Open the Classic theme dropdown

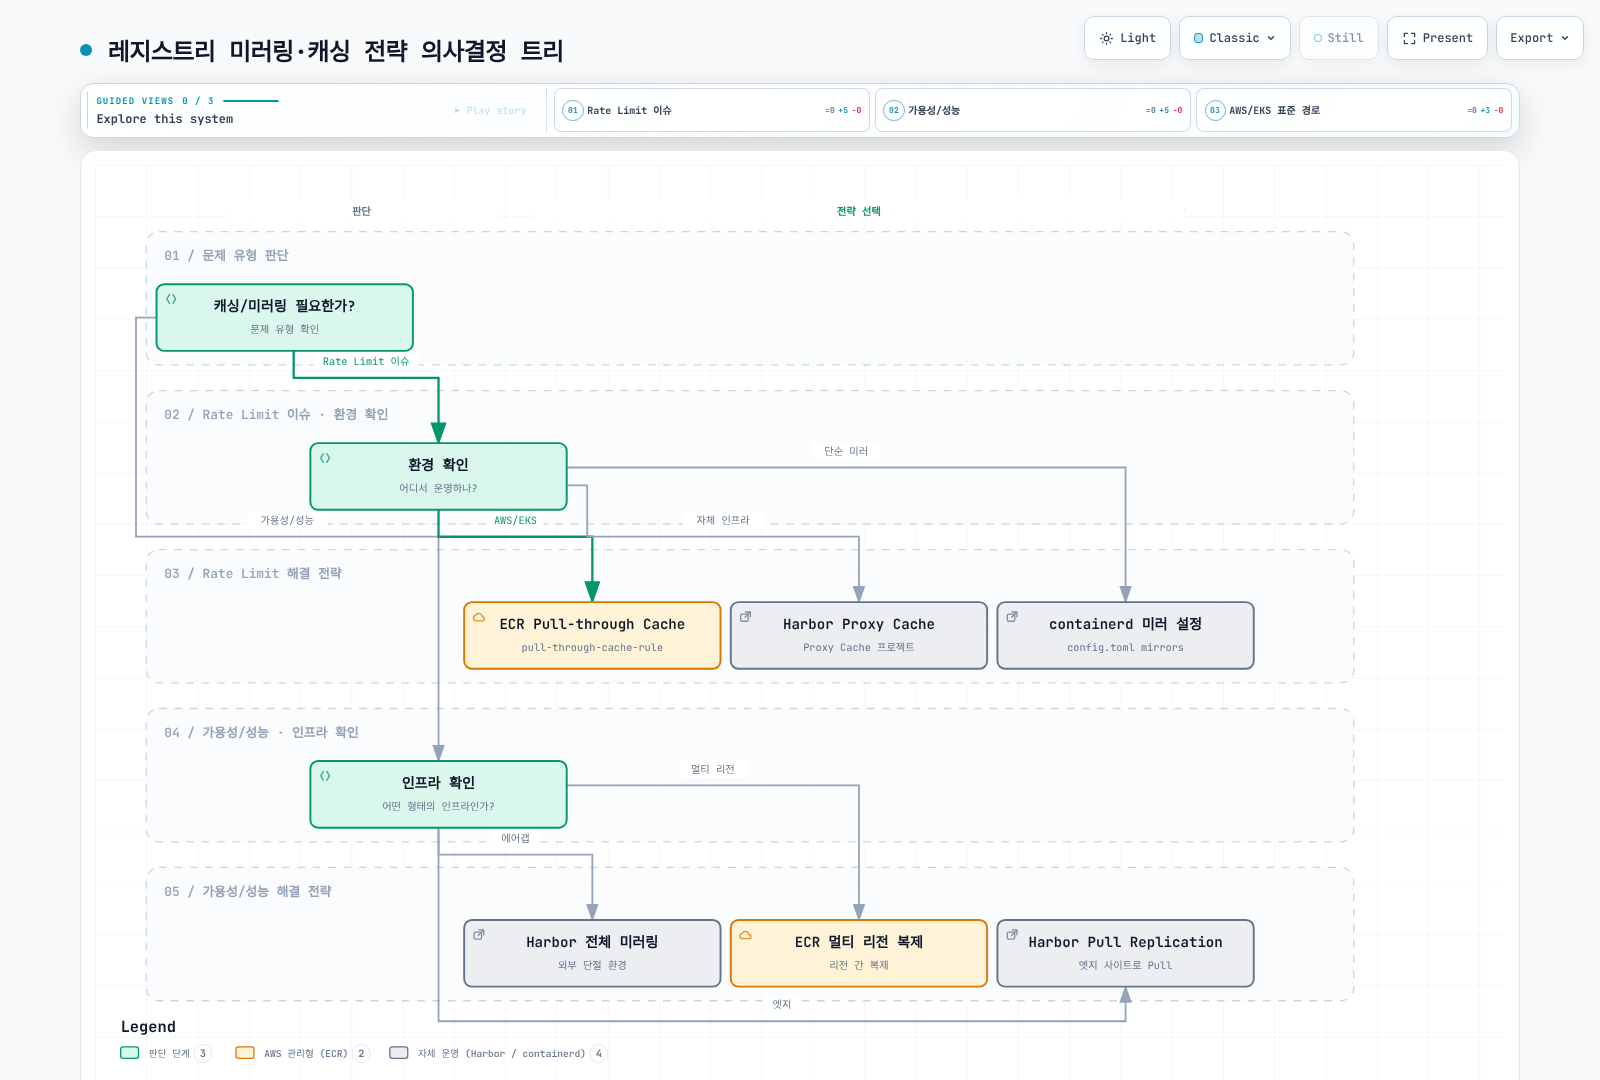click(x=1234, y=38)
